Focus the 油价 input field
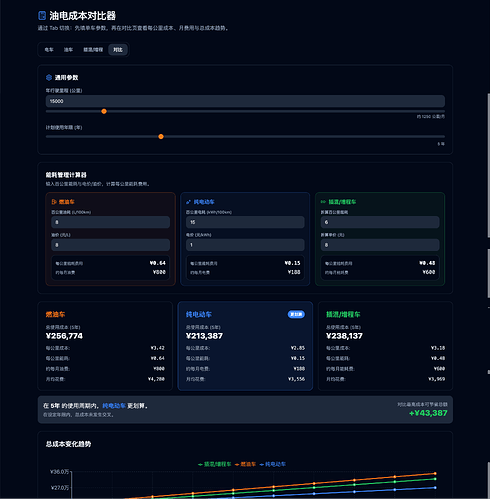 (110, 245)
